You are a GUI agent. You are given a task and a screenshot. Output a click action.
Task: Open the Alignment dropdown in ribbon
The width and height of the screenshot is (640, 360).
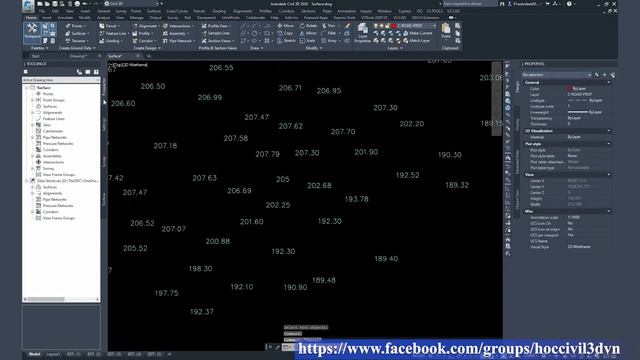click(x=145, y=26)
